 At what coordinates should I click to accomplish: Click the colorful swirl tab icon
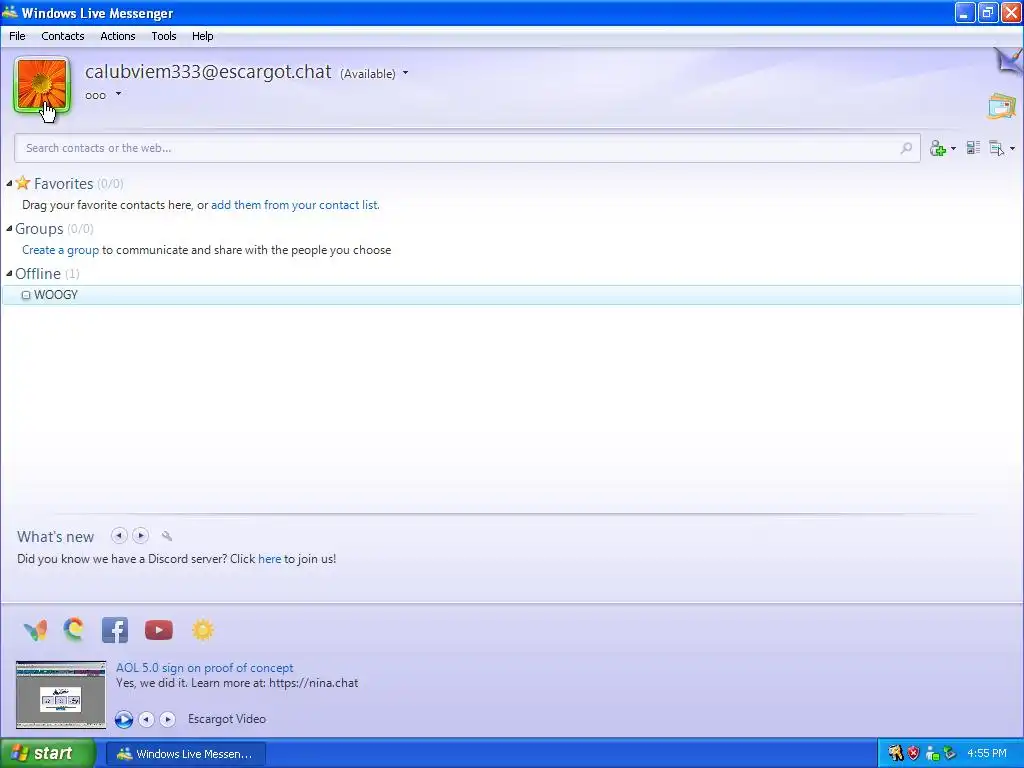[74, 630]
